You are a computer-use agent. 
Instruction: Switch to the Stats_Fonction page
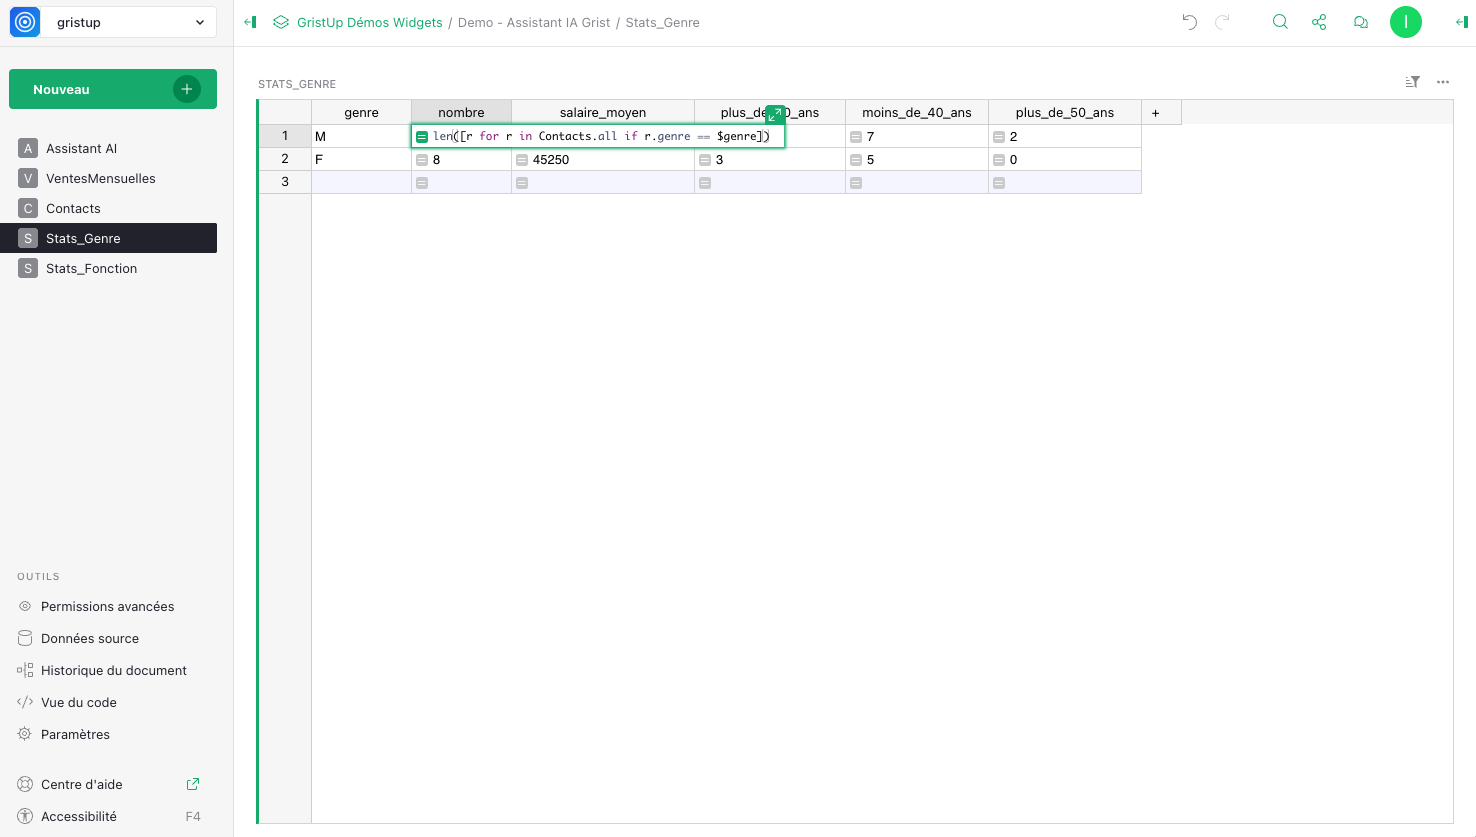[91, 268]
